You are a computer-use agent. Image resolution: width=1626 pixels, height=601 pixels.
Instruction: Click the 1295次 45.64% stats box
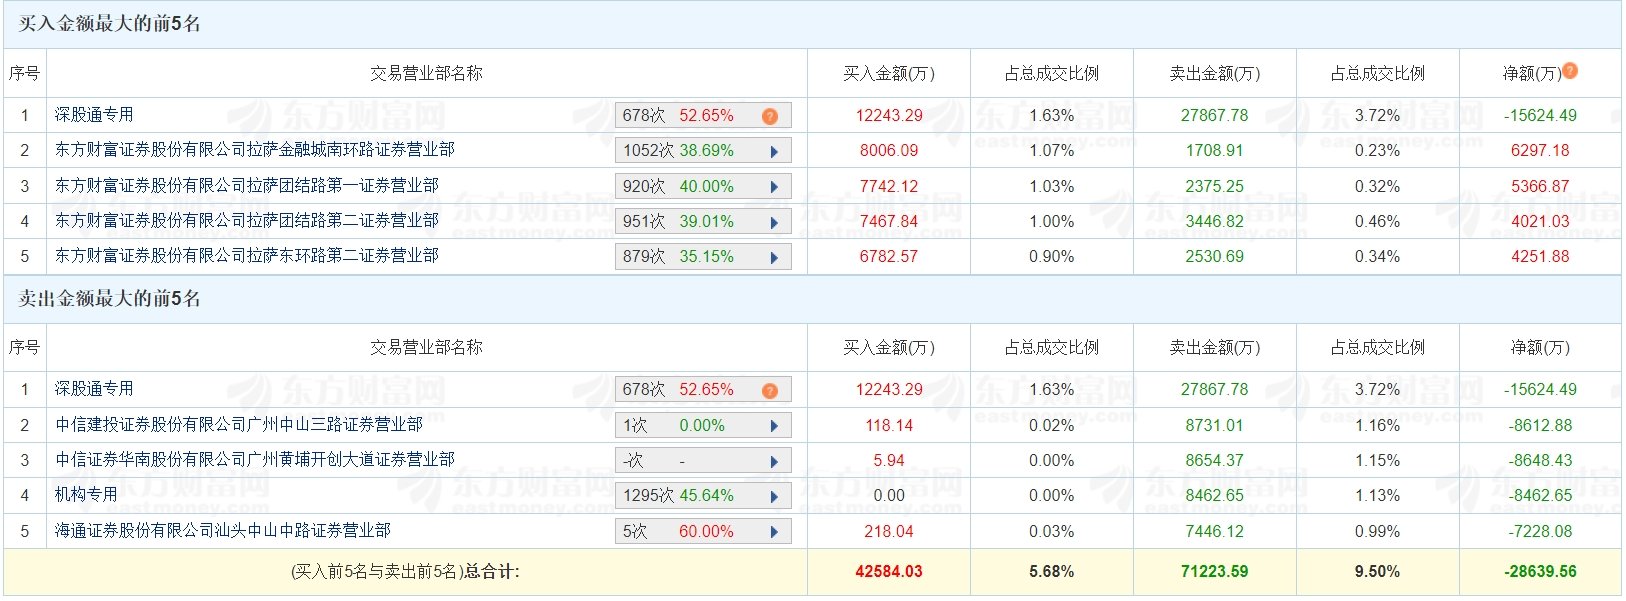click(703, 496)
